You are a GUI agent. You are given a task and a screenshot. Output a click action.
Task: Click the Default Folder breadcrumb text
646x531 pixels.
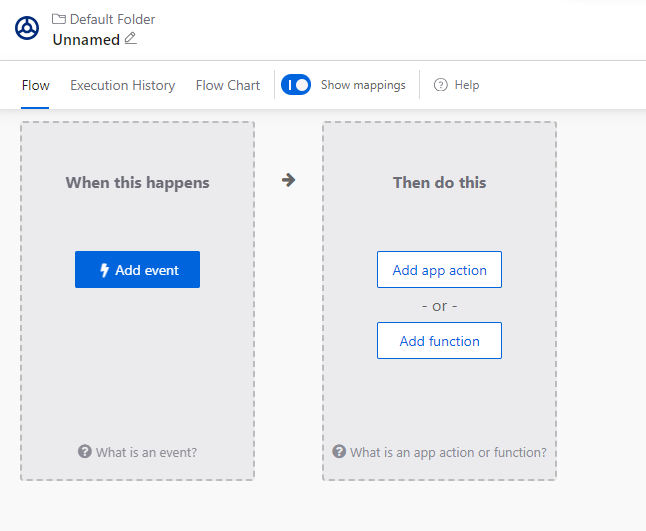coord(112,19)
